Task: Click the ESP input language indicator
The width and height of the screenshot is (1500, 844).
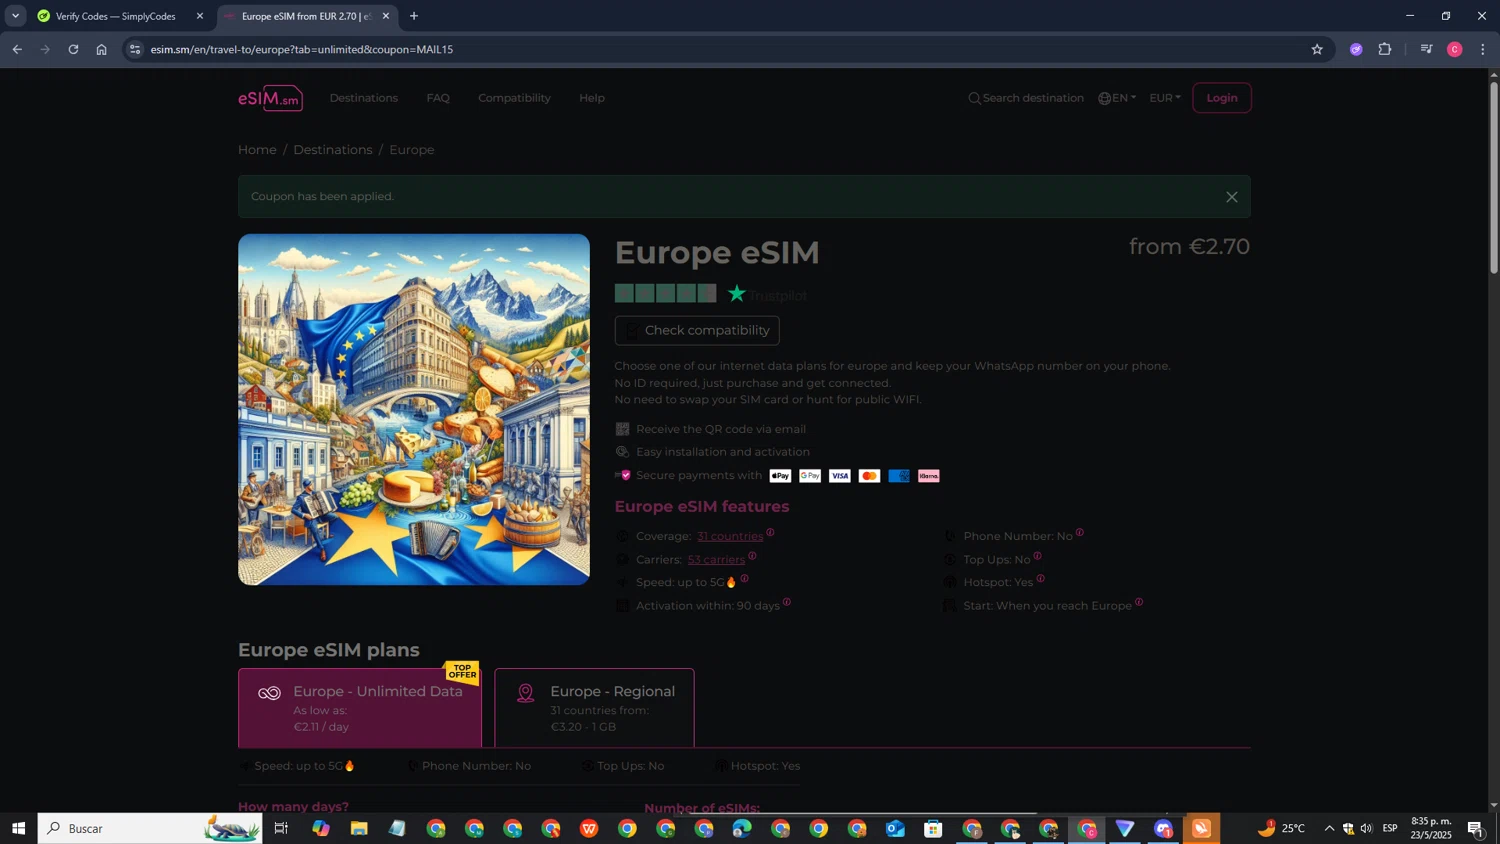Action: pos(1390,828)
